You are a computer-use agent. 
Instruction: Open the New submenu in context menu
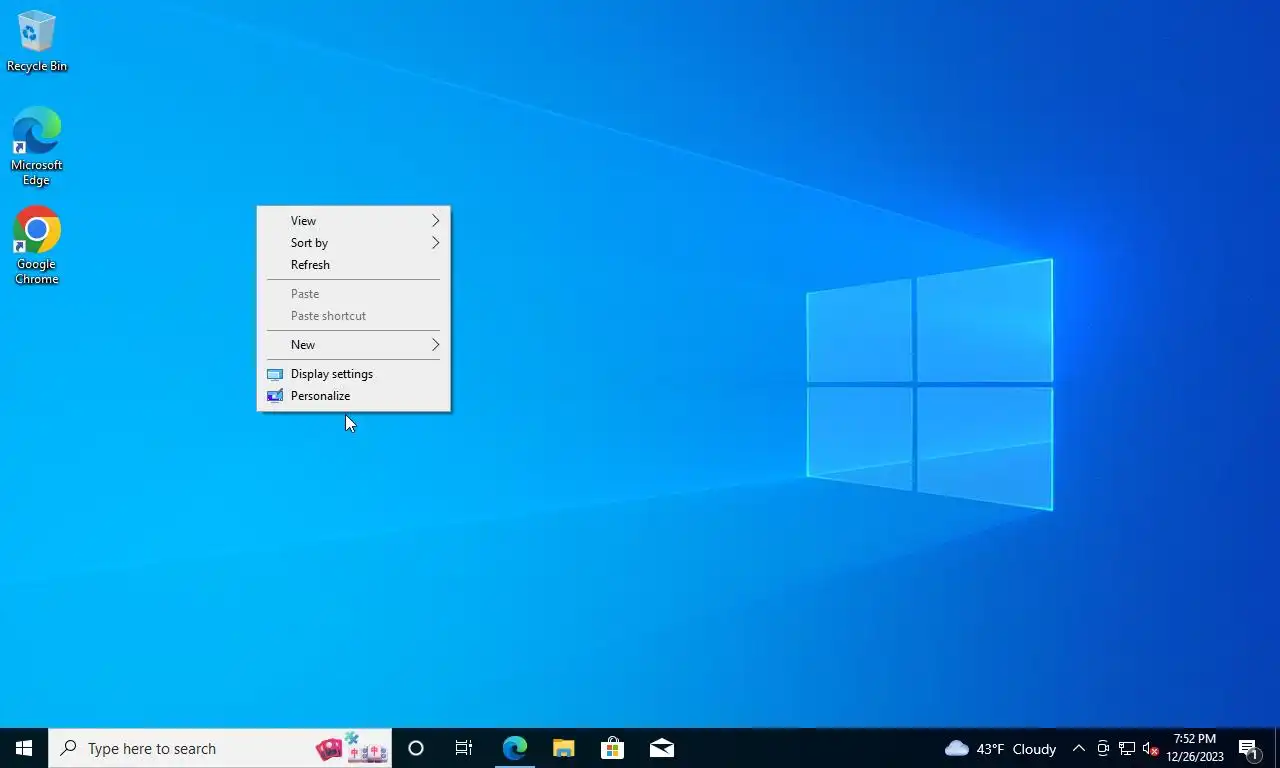tap(354, 345)
